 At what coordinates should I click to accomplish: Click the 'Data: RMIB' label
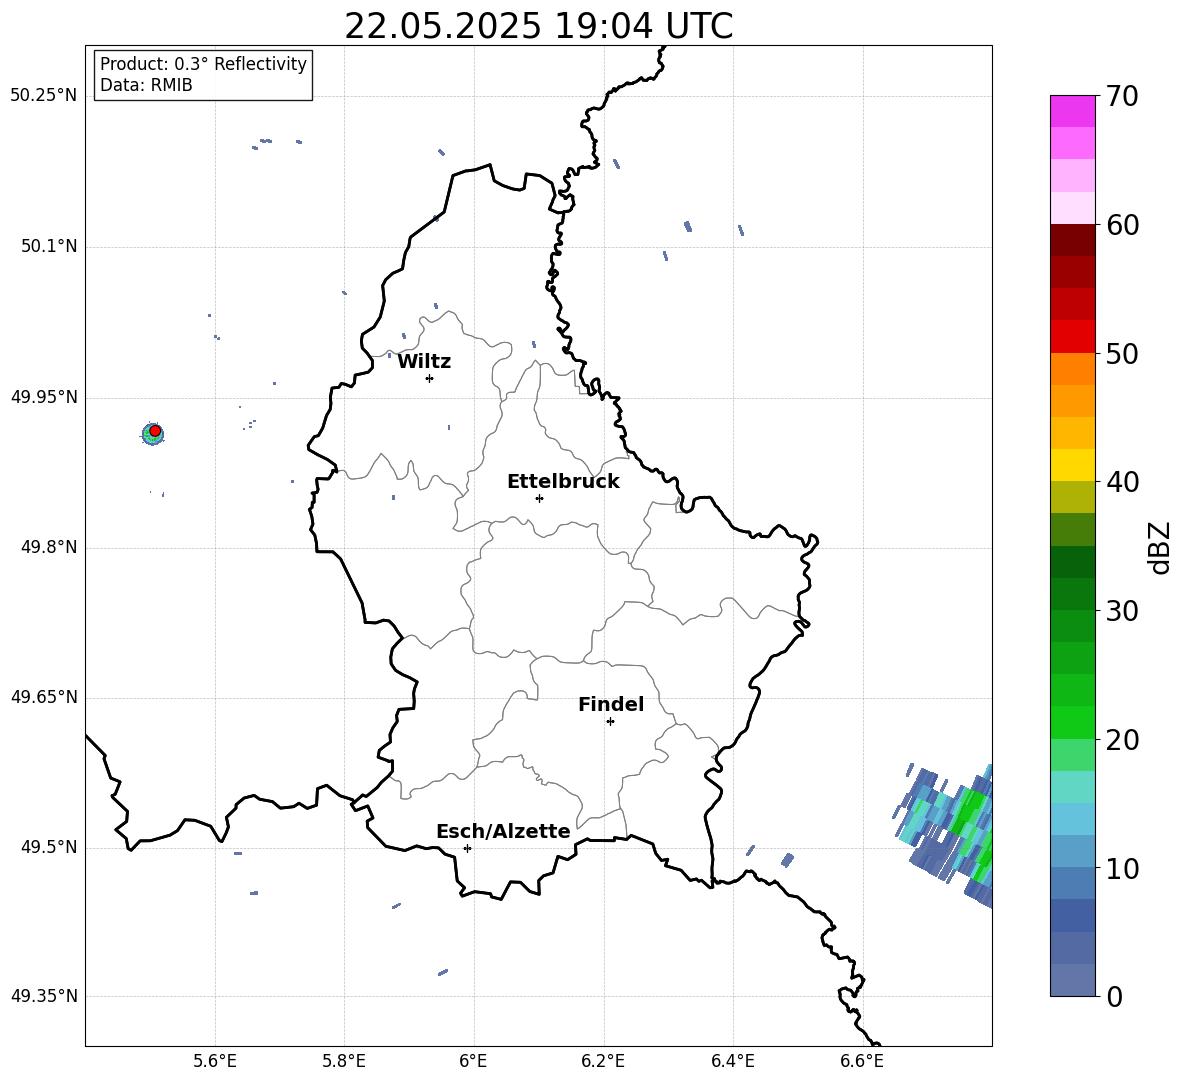[146, 85]
